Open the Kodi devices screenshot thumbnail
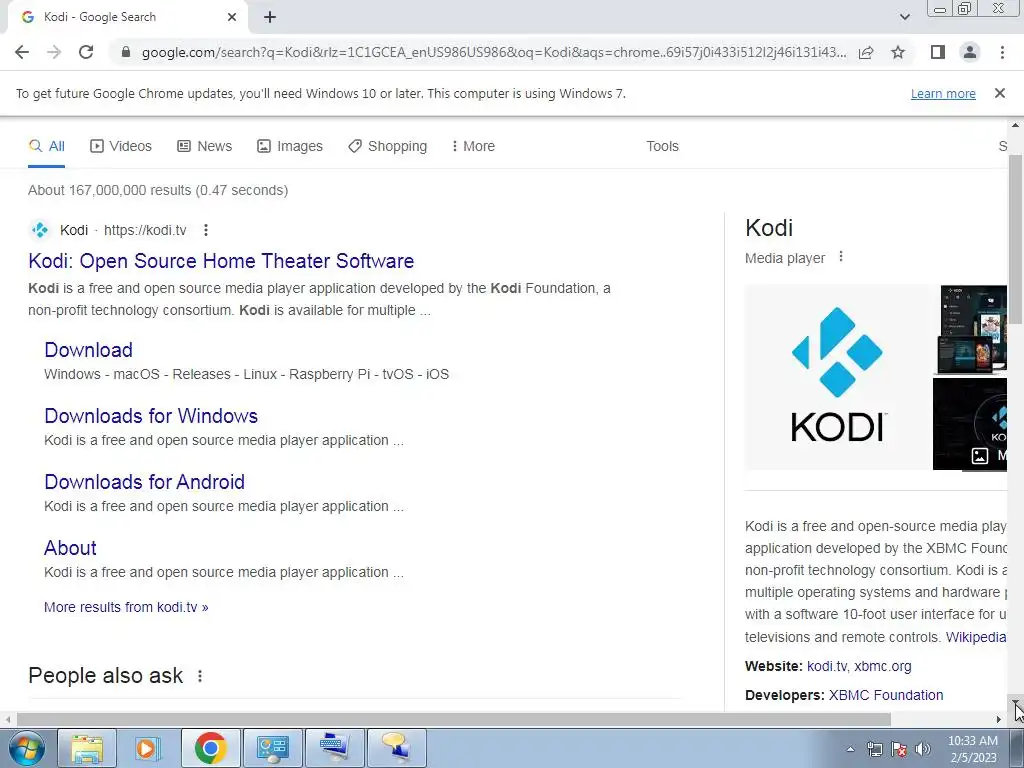Viewport: 1024px width, 768px height. [970, 330]
